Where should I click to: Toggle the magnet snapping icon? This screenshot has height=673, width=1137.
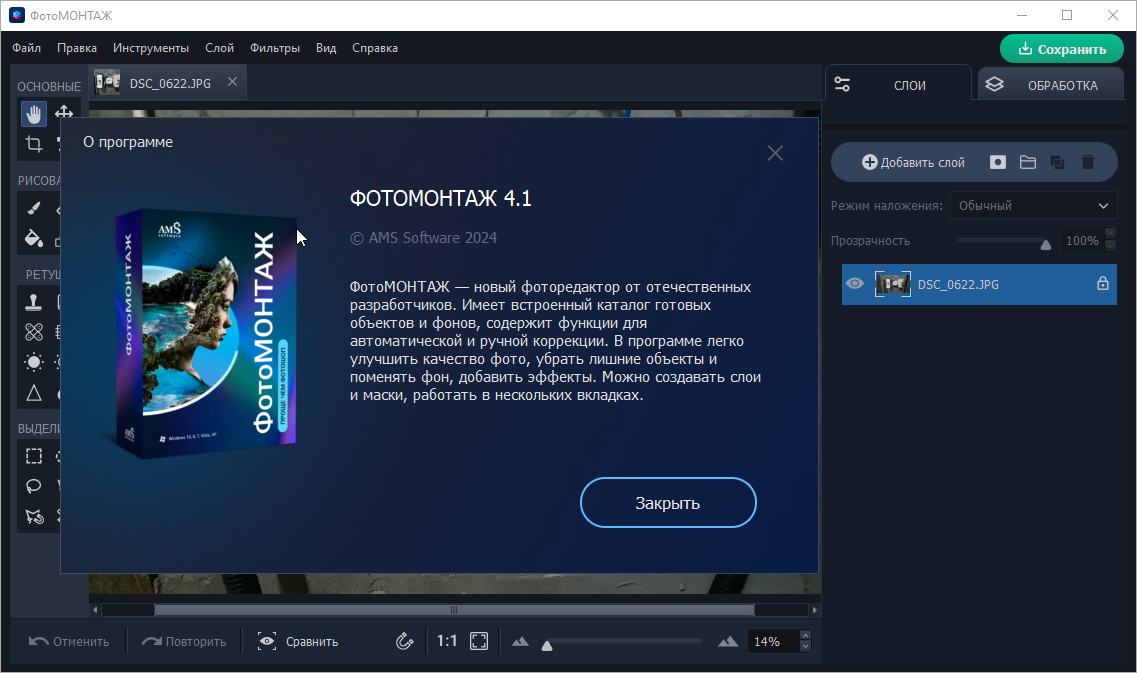[x=404, y=641]
